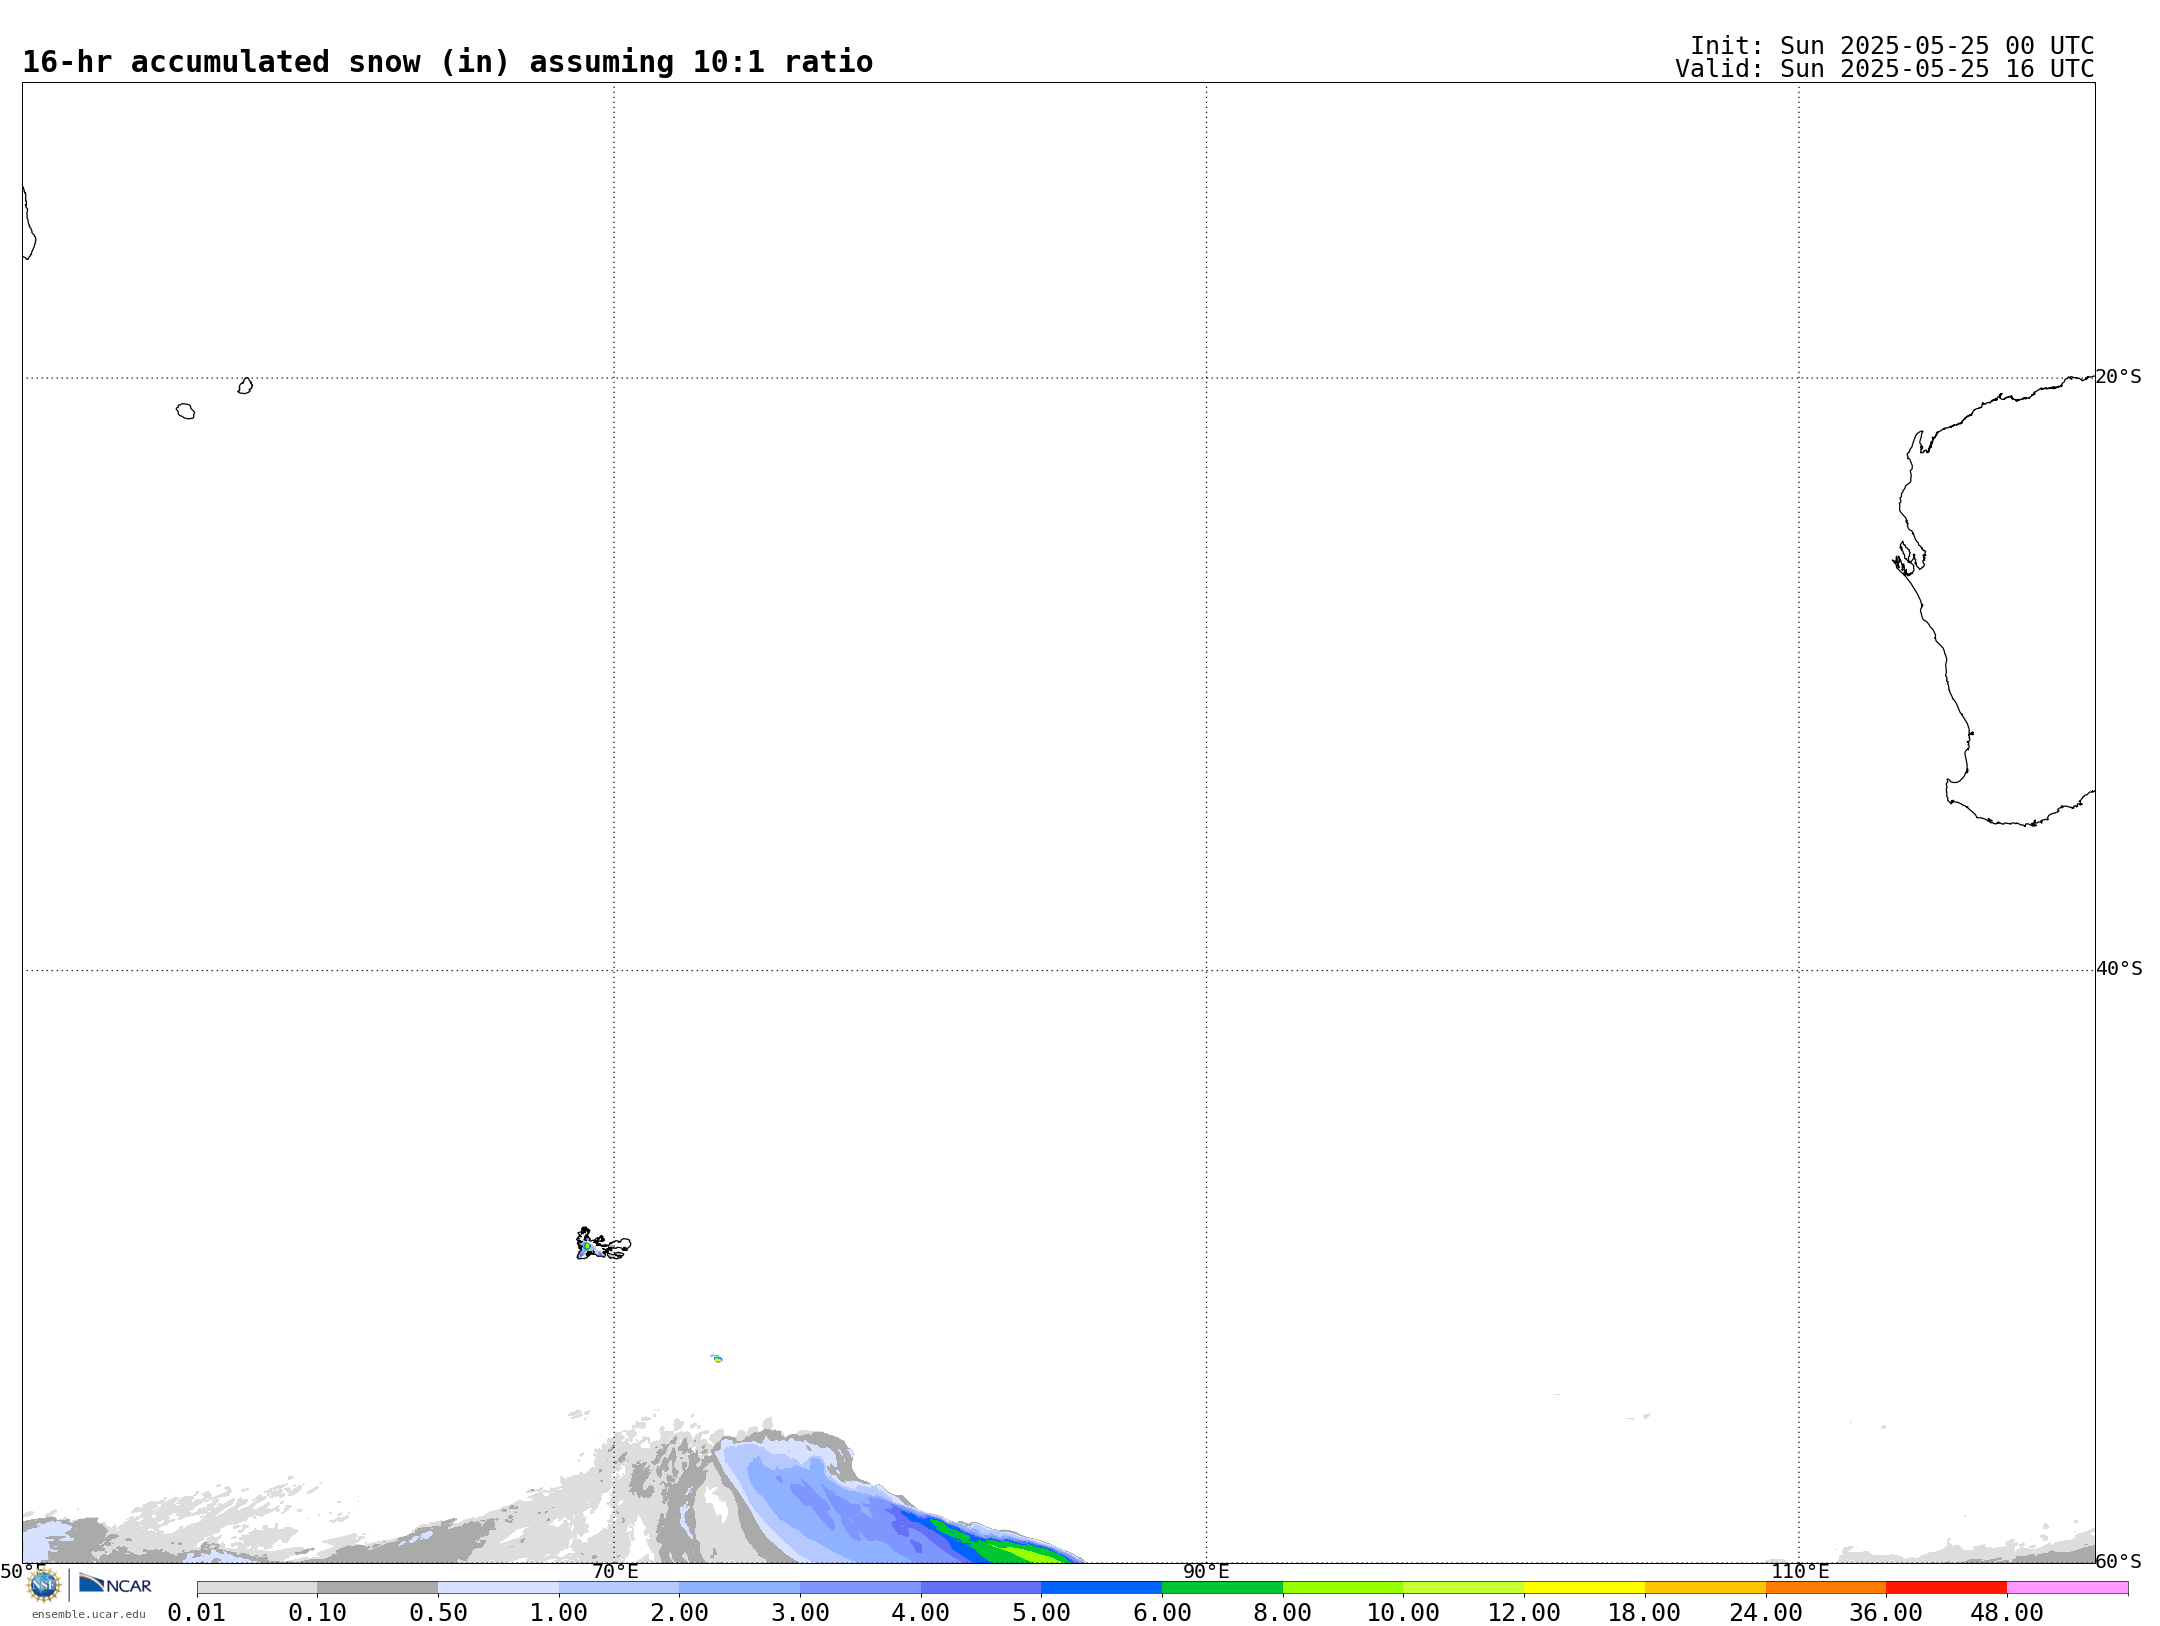Click the 8.00 colorbar value
Screen dimensions: 2160x1626
(x=1283, y=1613)
